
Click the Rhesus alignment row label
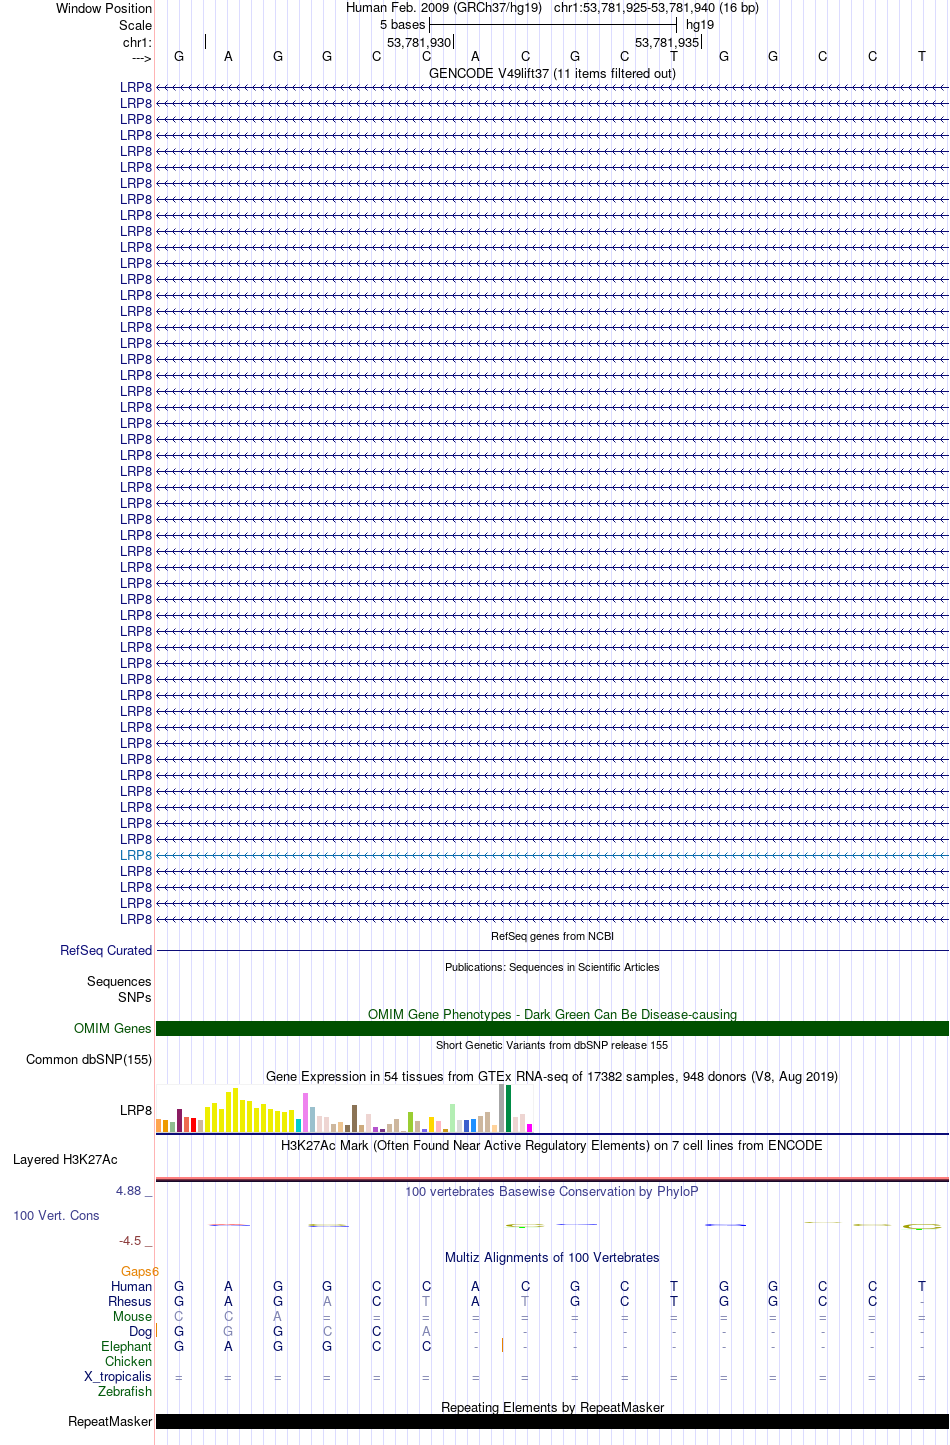pyautogui.click(x=130, y=1301)
